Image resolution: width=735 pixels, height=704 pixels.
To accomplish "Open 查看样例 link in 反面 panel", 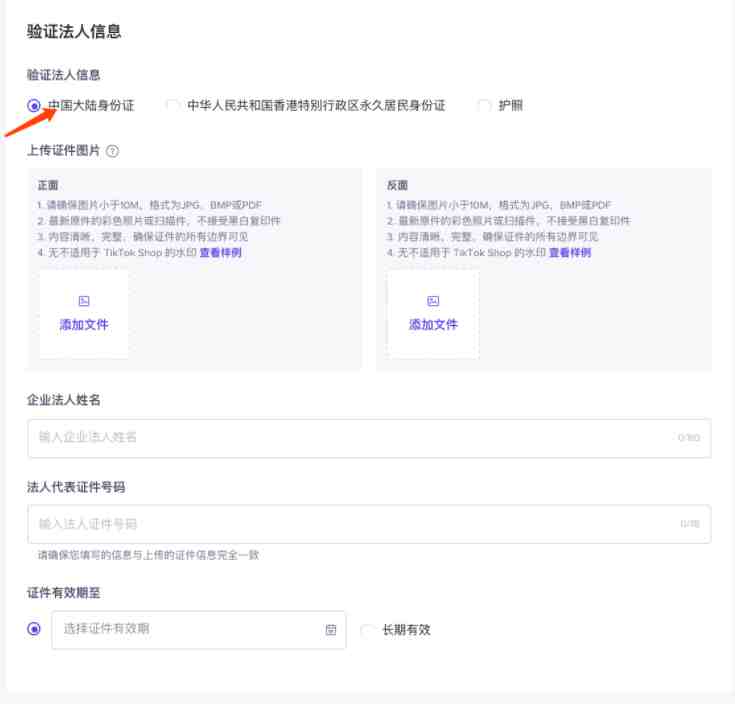I will [570, 253].
